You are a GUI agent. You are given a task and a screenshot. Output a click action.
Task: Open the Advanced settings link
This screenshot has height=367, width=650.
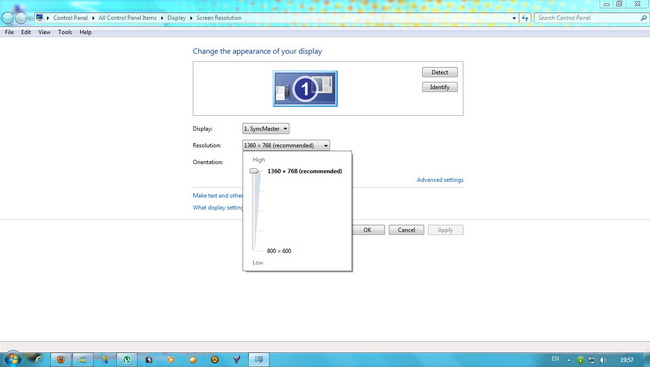tap(440, 180)
